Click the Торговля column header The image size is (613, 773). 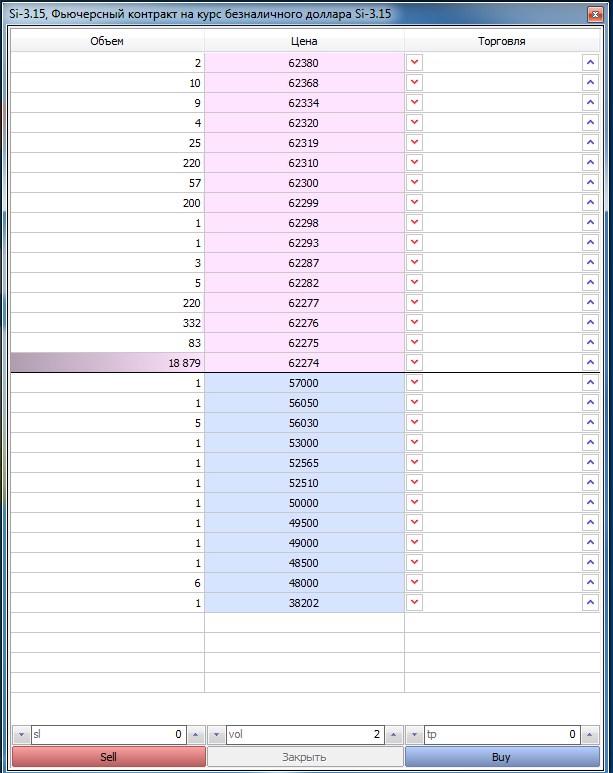(502, 41)
